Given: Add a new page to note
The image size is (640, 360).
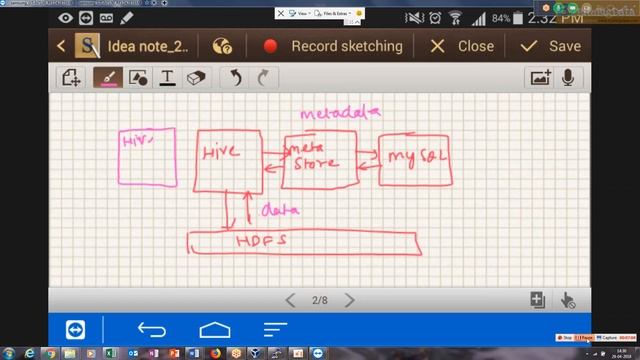Looking at the screenshot, I should click(x=537, y=300).
